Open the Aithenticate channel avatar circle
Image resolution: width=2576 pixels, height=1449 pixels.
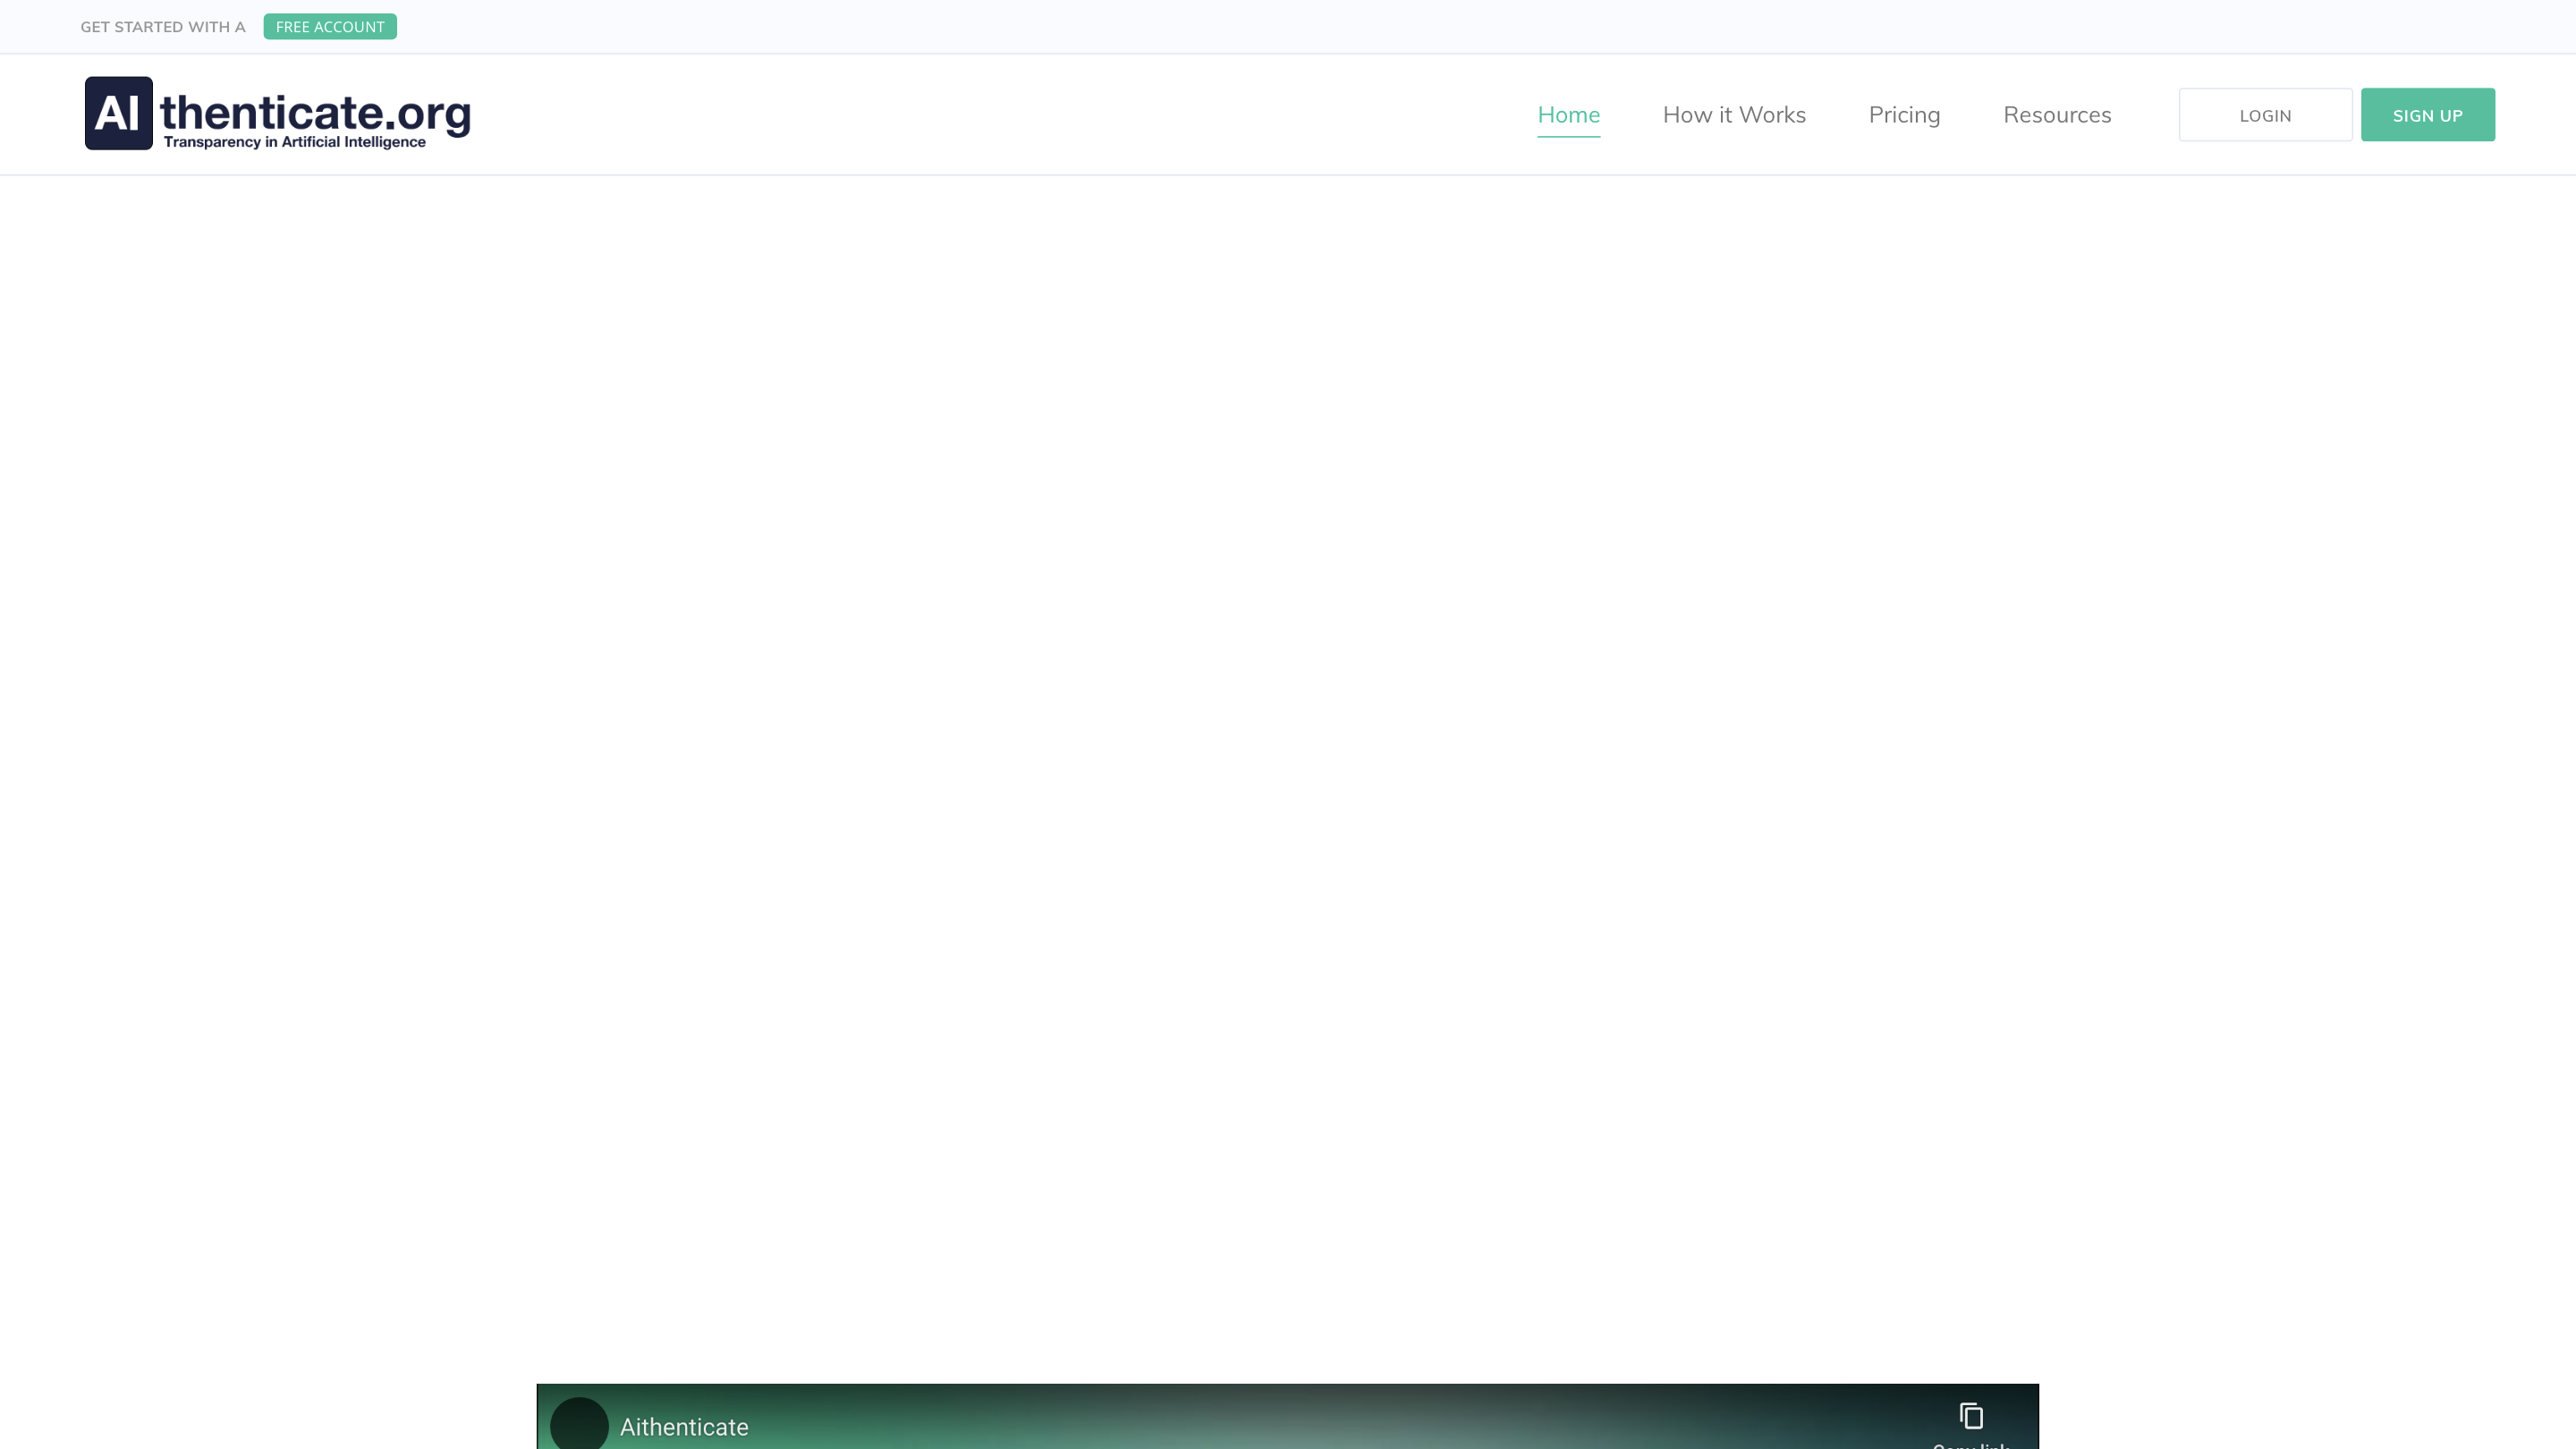579,1425
